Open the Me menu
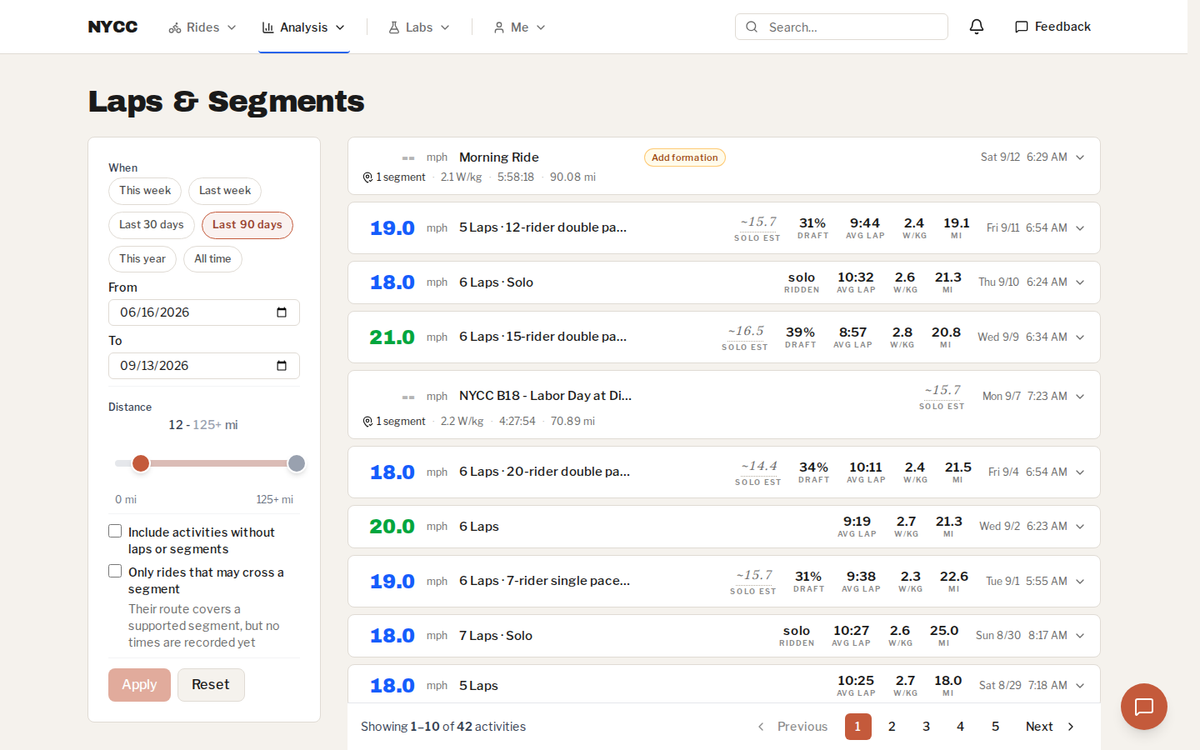 coord(519,28)
